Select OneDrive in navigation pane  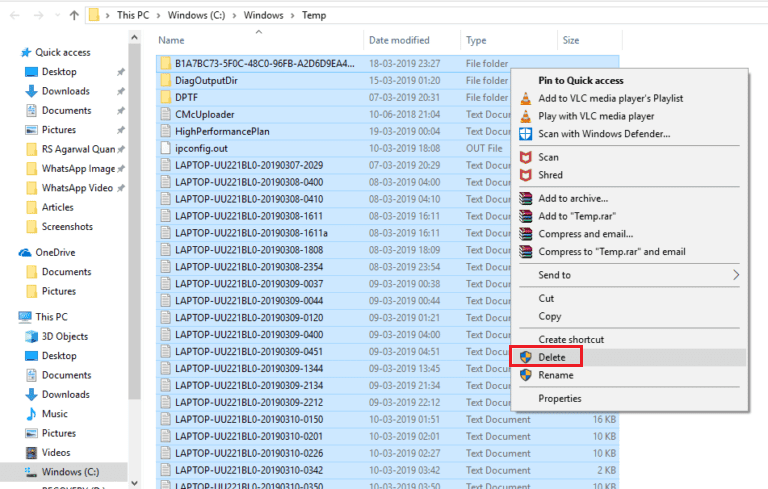point(55,252)
